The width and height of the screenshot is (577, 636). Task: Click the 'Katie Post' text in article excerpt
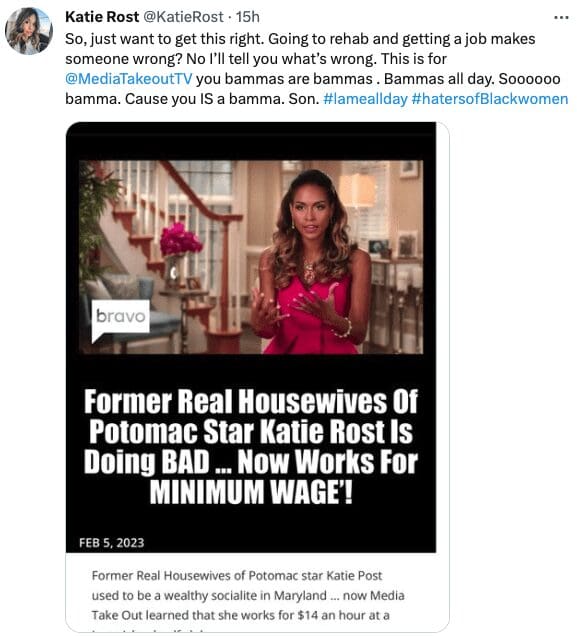tap(354, 576)
